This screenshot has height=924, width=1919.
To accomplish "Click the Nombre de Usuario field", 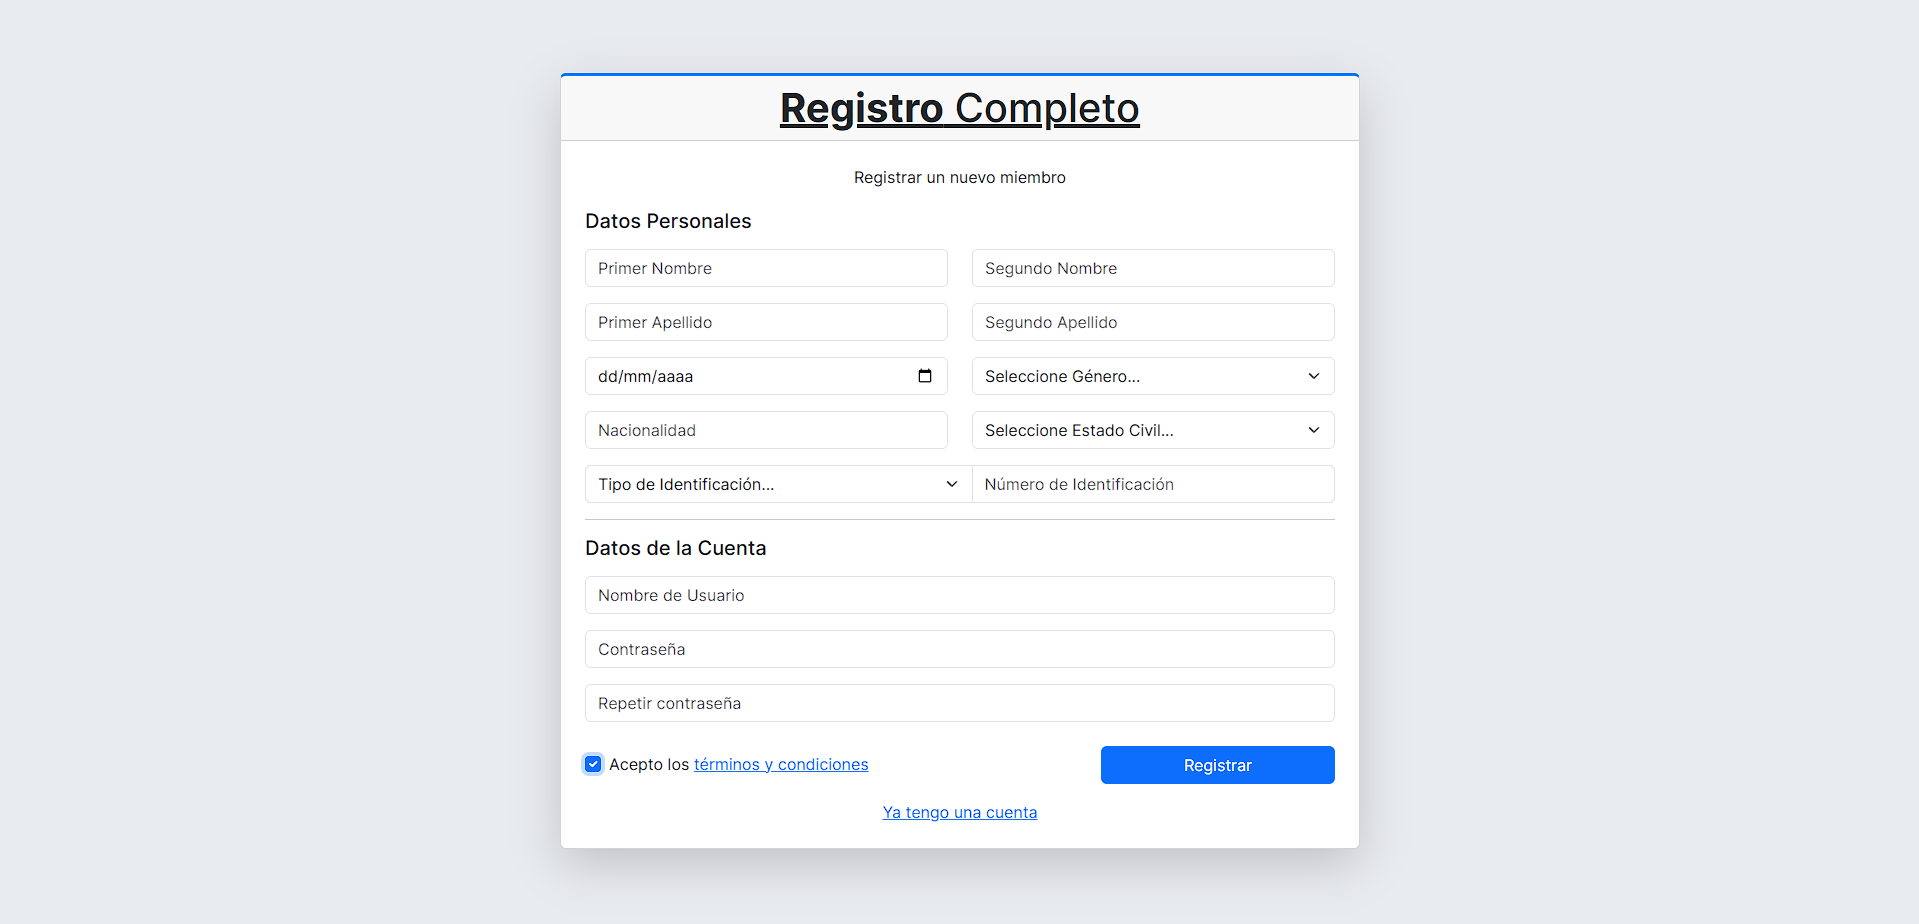I will click(x=959, y=595).
